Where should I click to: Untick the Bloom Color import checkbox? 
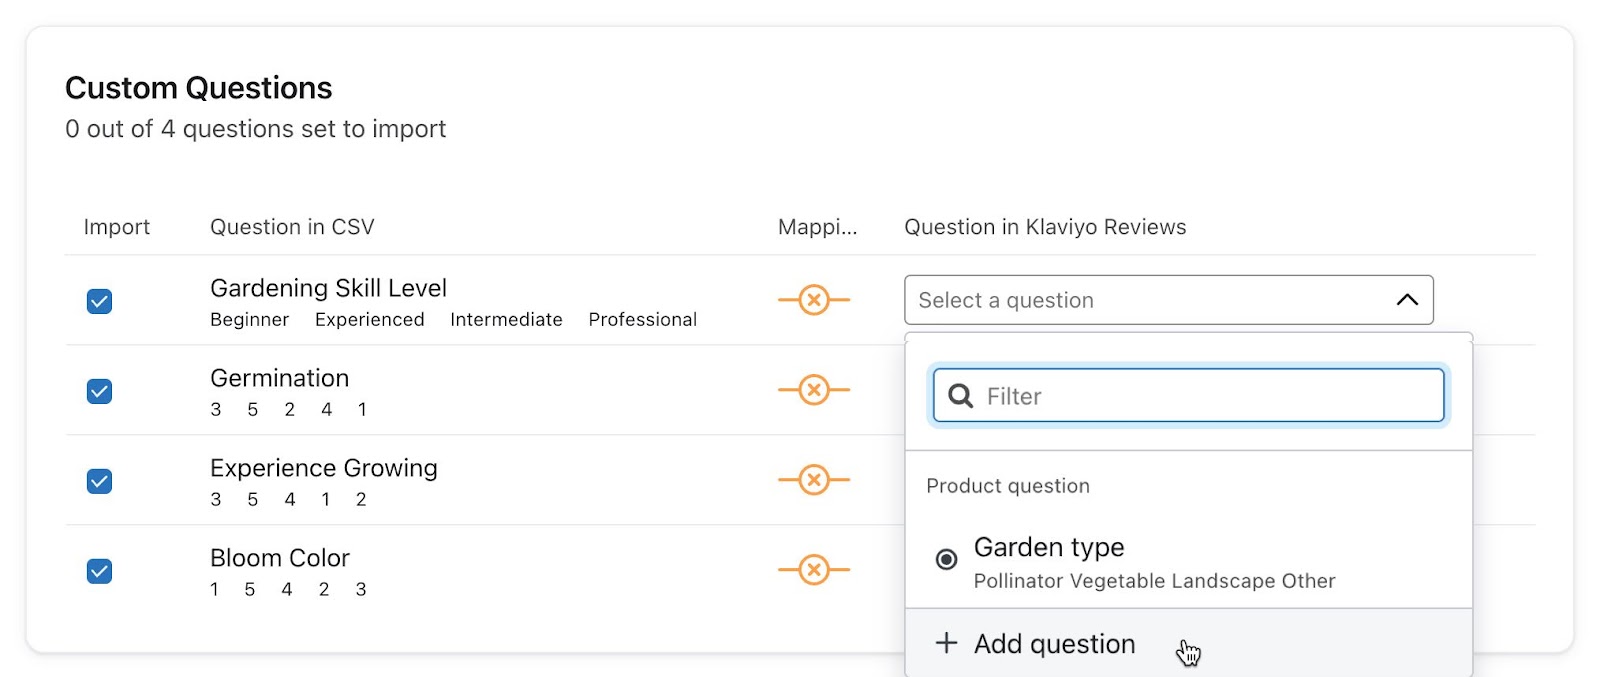coord(99,571)
